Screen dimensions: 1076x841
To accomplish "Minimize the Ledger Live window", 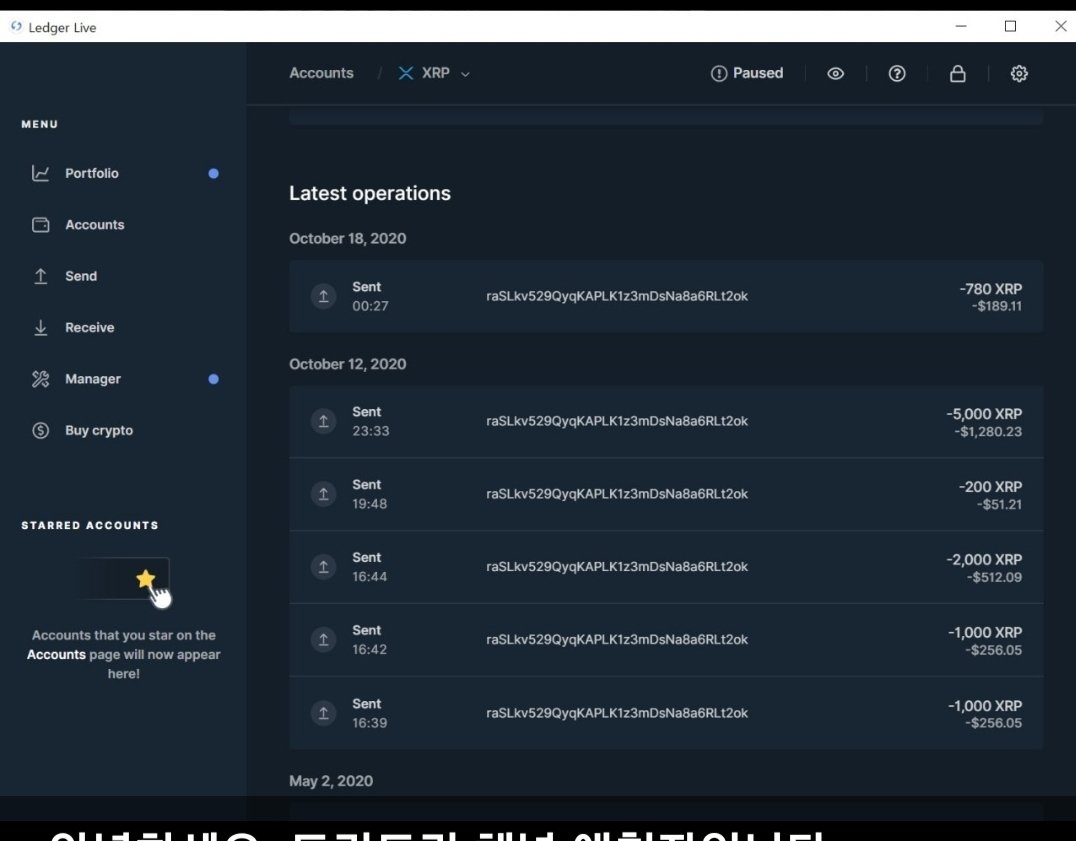I will [961, 26].
